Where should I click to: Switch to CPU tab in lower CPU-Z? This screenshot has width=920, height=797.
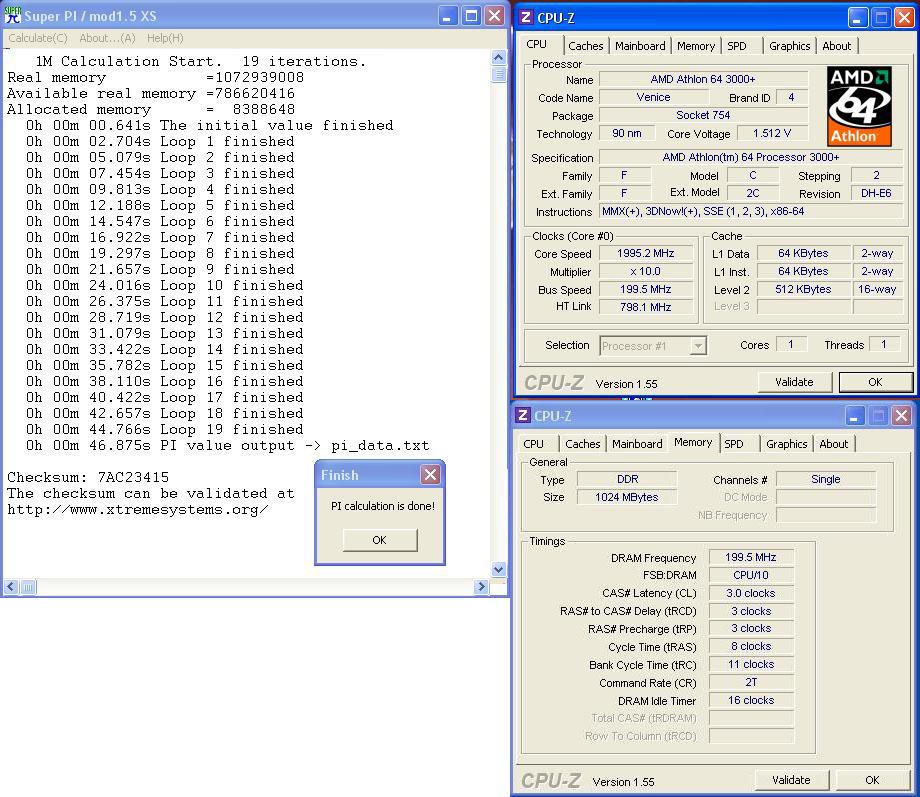(x=533, y=444)
